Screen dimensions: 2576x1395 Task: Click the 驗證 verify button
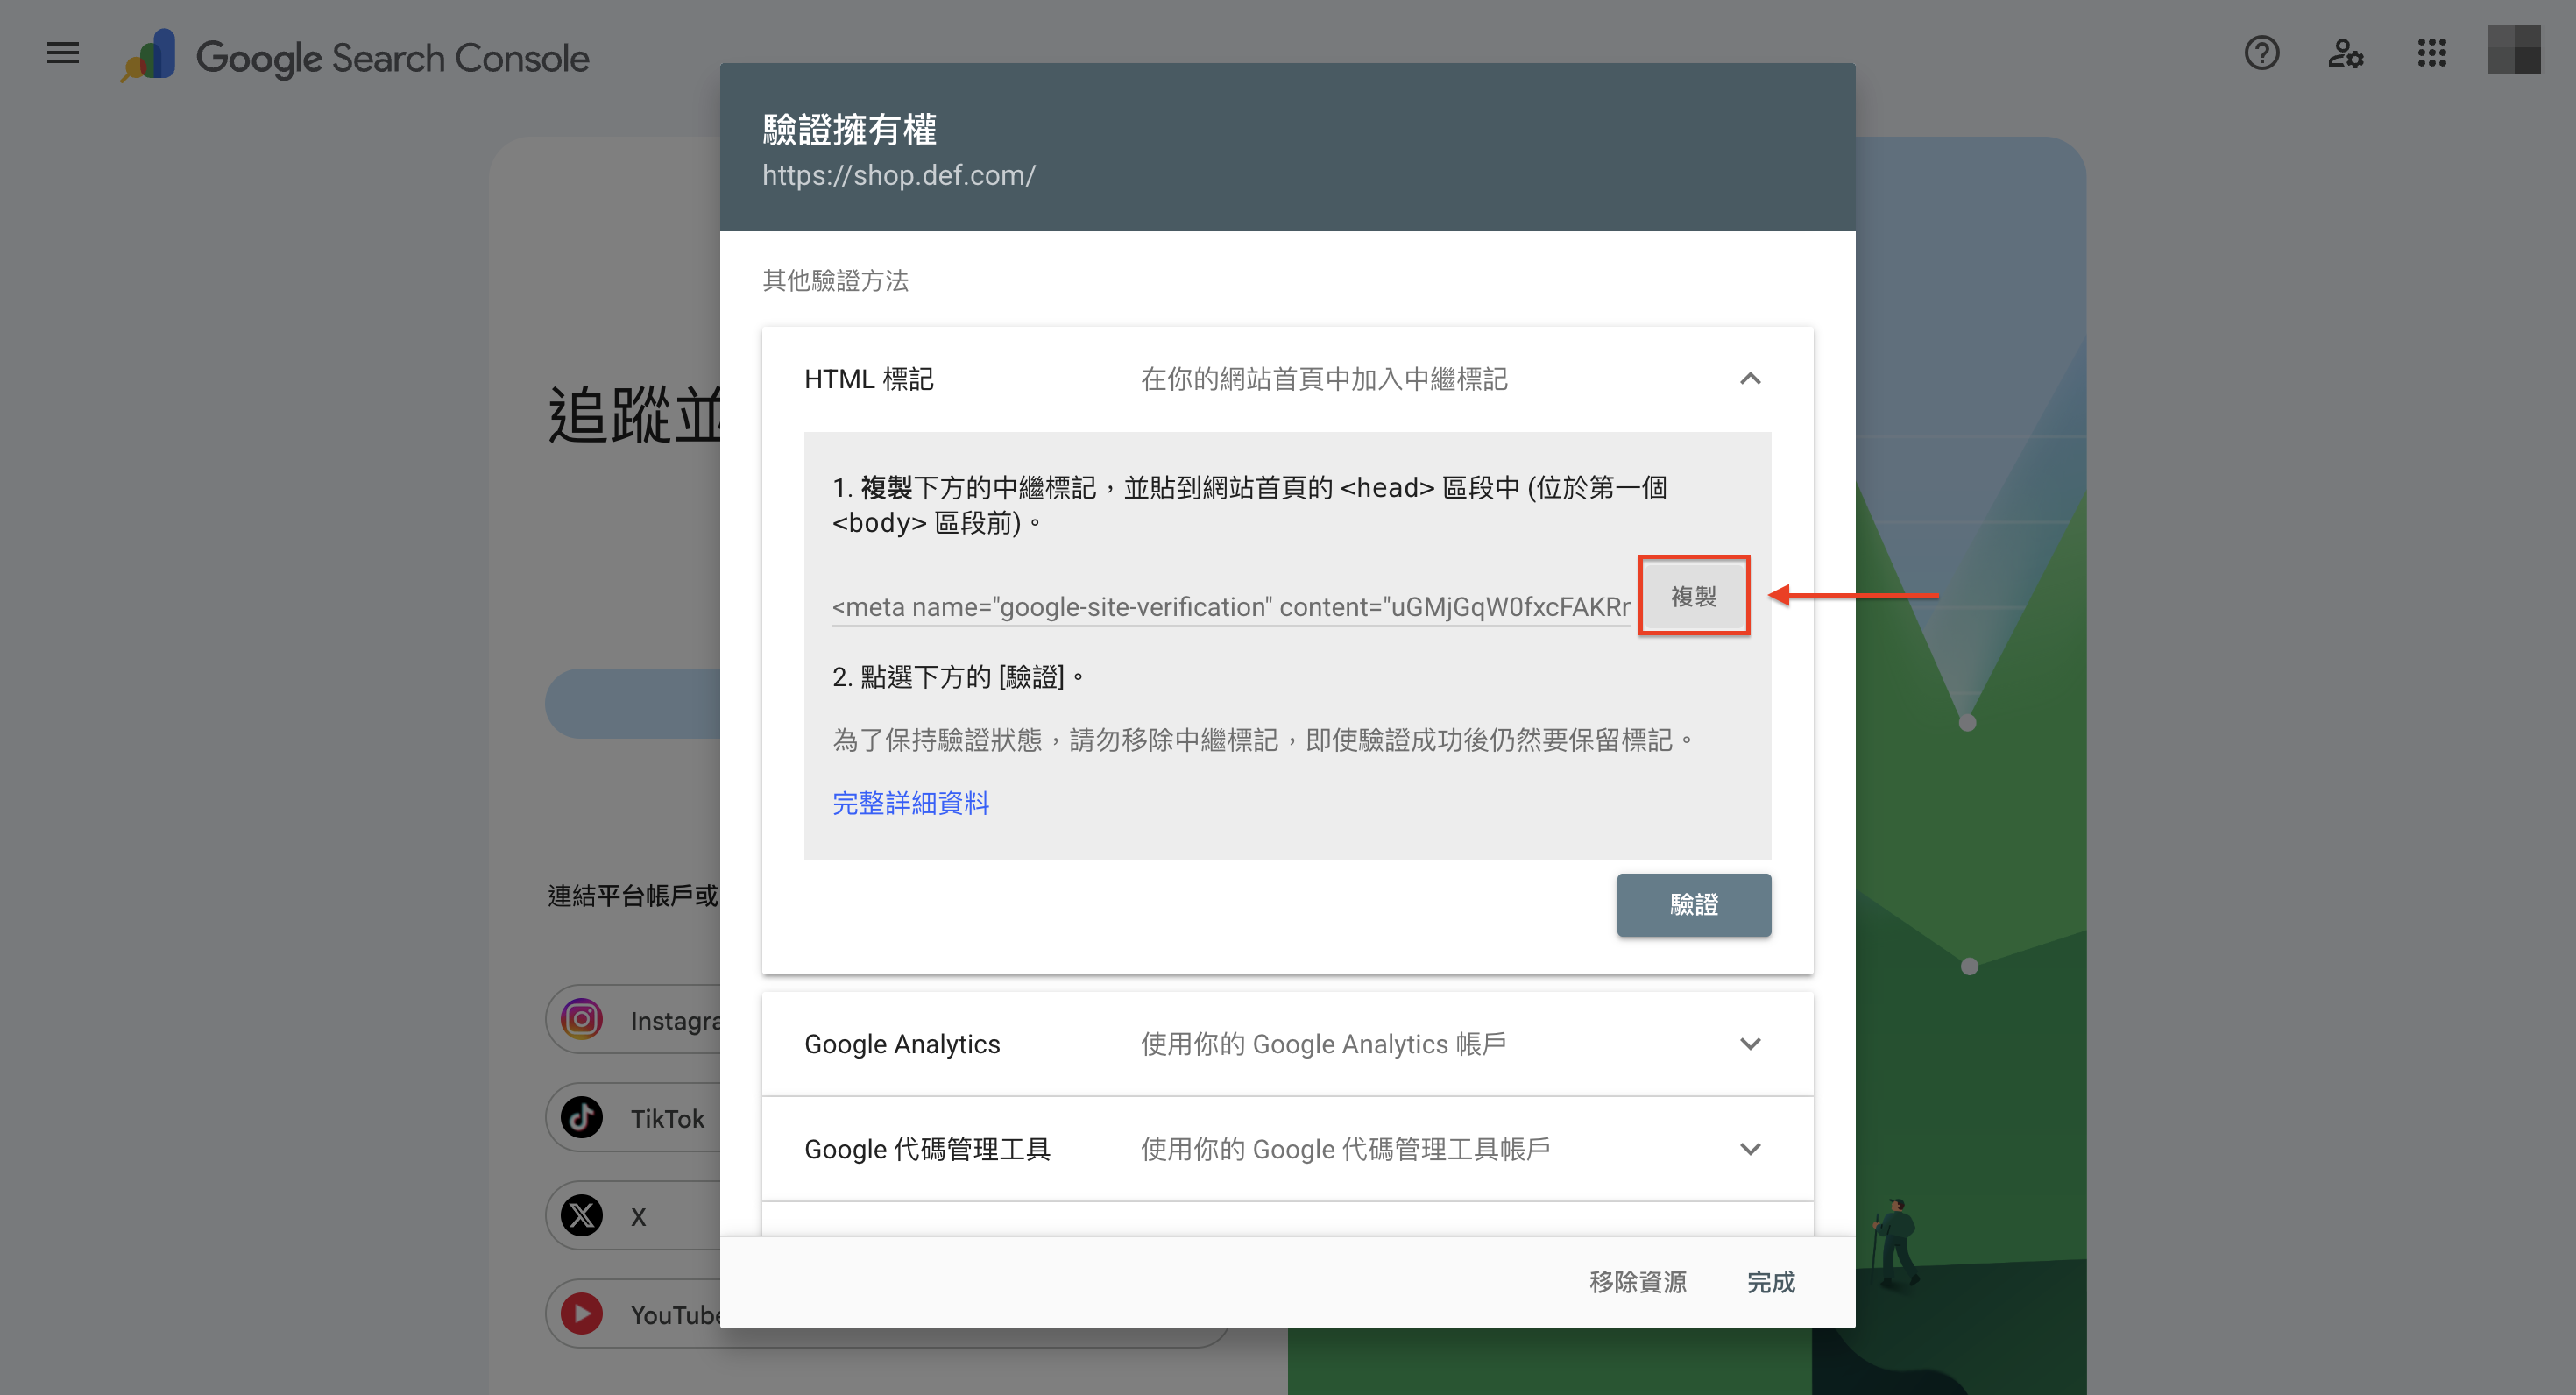coord(1693,904)
